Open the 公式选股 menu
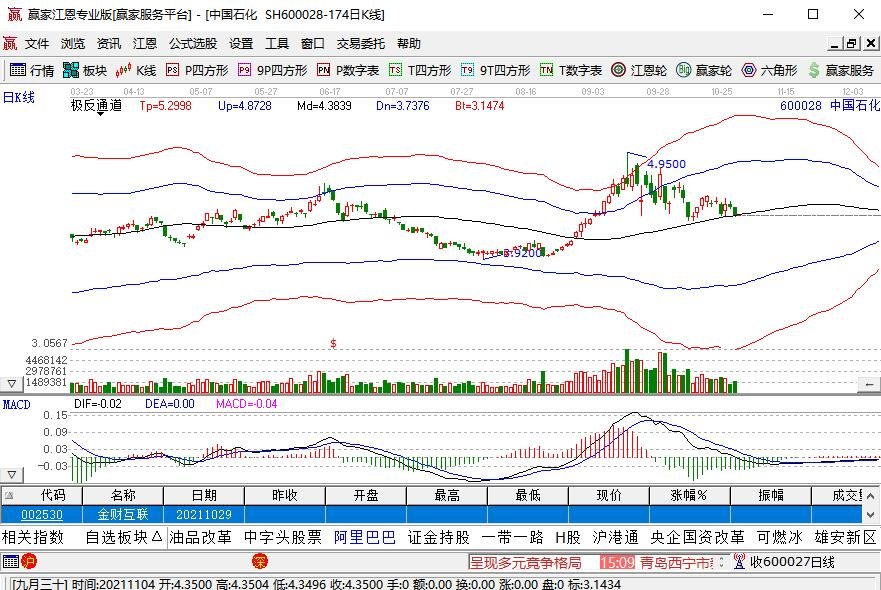 [x=193, y=43]
